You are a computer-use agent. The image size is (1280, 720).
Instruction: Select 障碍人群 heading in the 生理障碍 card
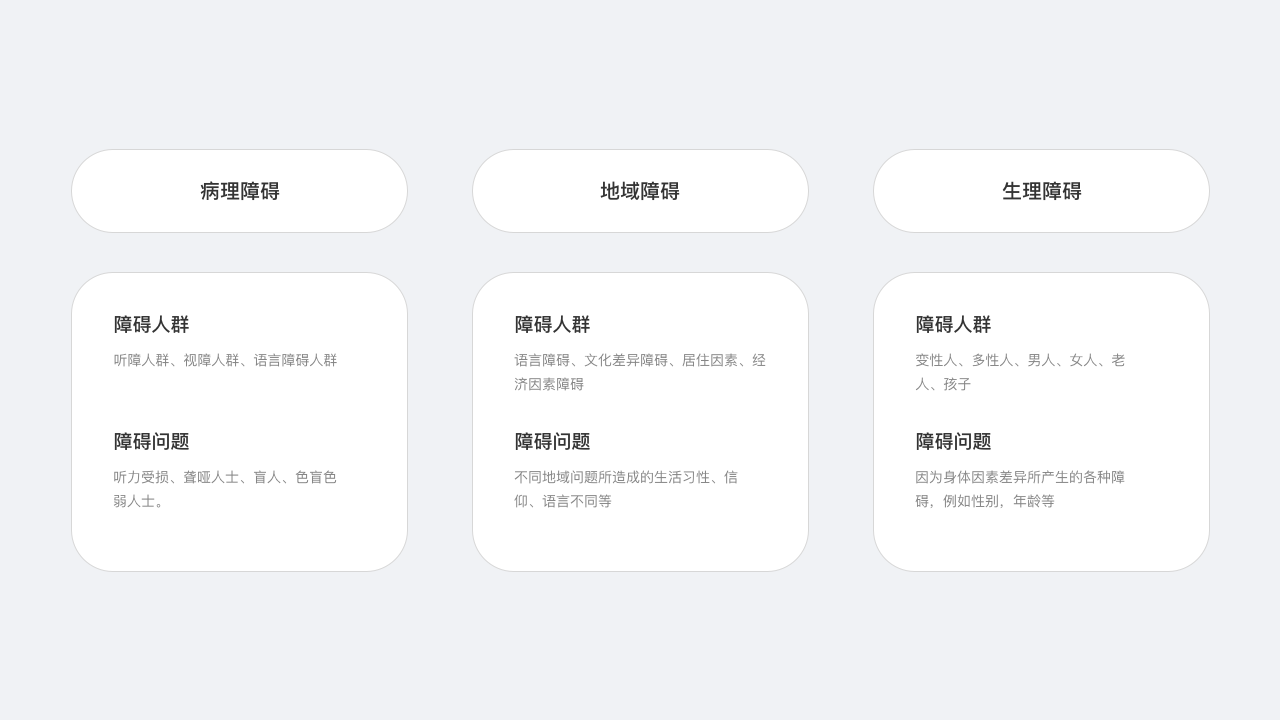point(953,325)
